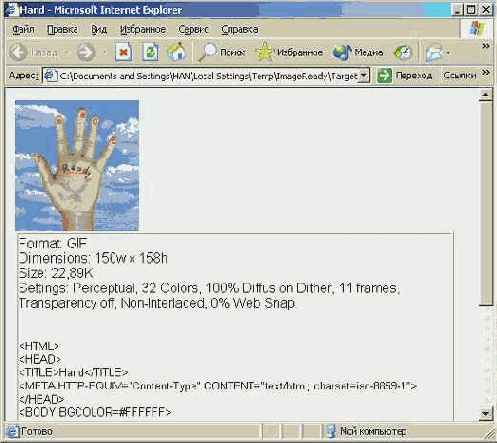
Task: Click the Refresh page icon
Action: pos(150,52)
